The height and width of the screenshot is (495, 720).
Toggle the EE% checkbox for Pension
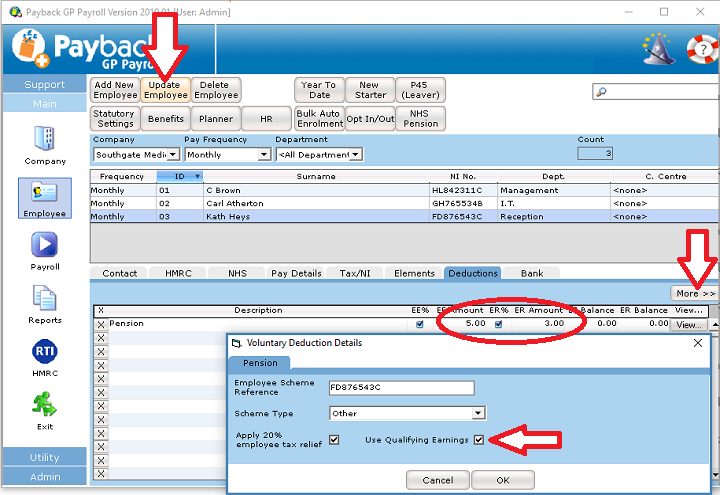(x=420, y=324)
